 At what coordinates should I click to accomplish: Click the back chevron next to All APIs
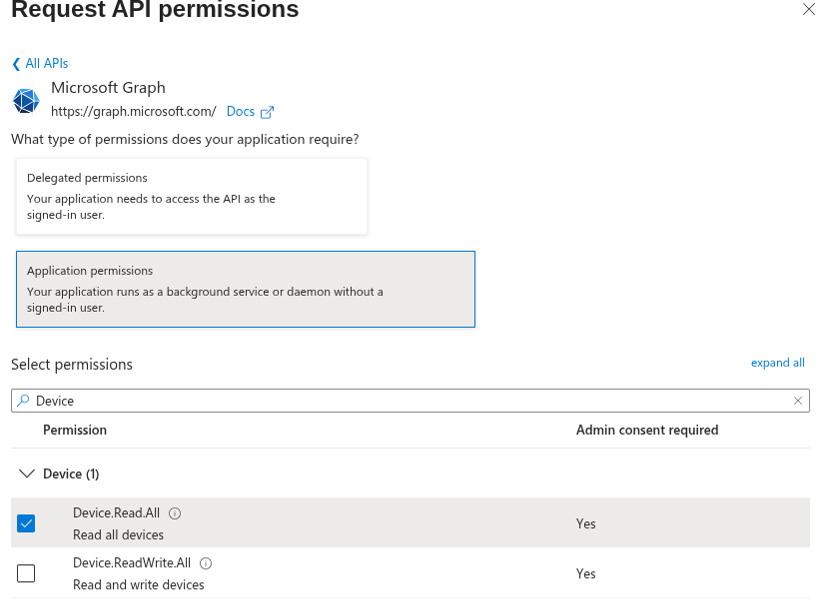pos(16,64)
